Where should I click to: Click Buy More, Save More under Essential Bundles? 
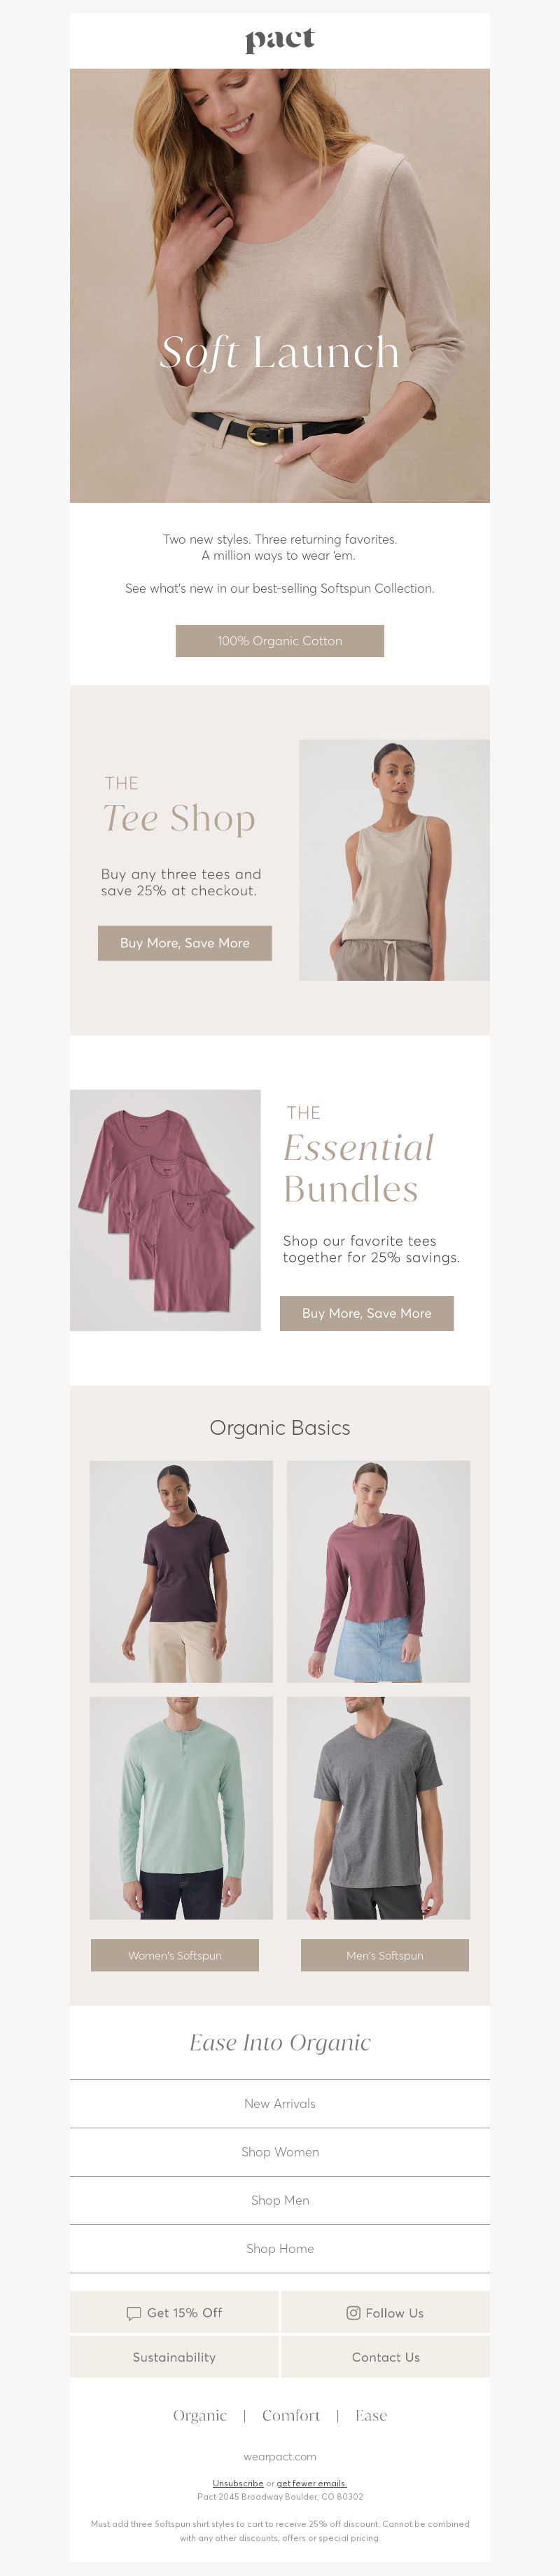[x=367, y=1313]
